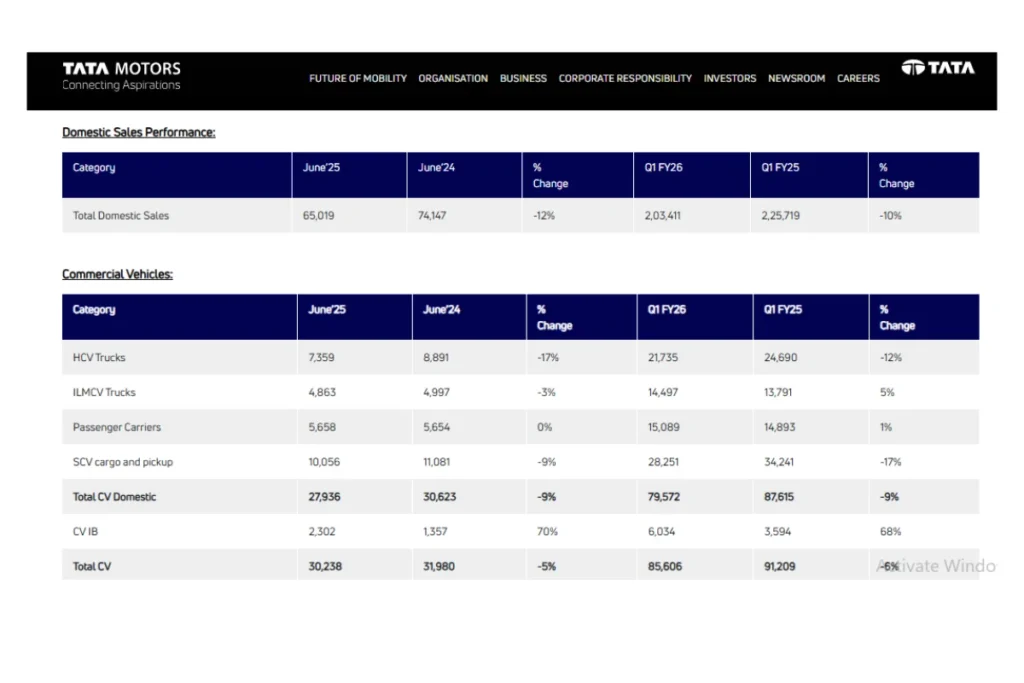Select Business in the navigation bar

523,78
